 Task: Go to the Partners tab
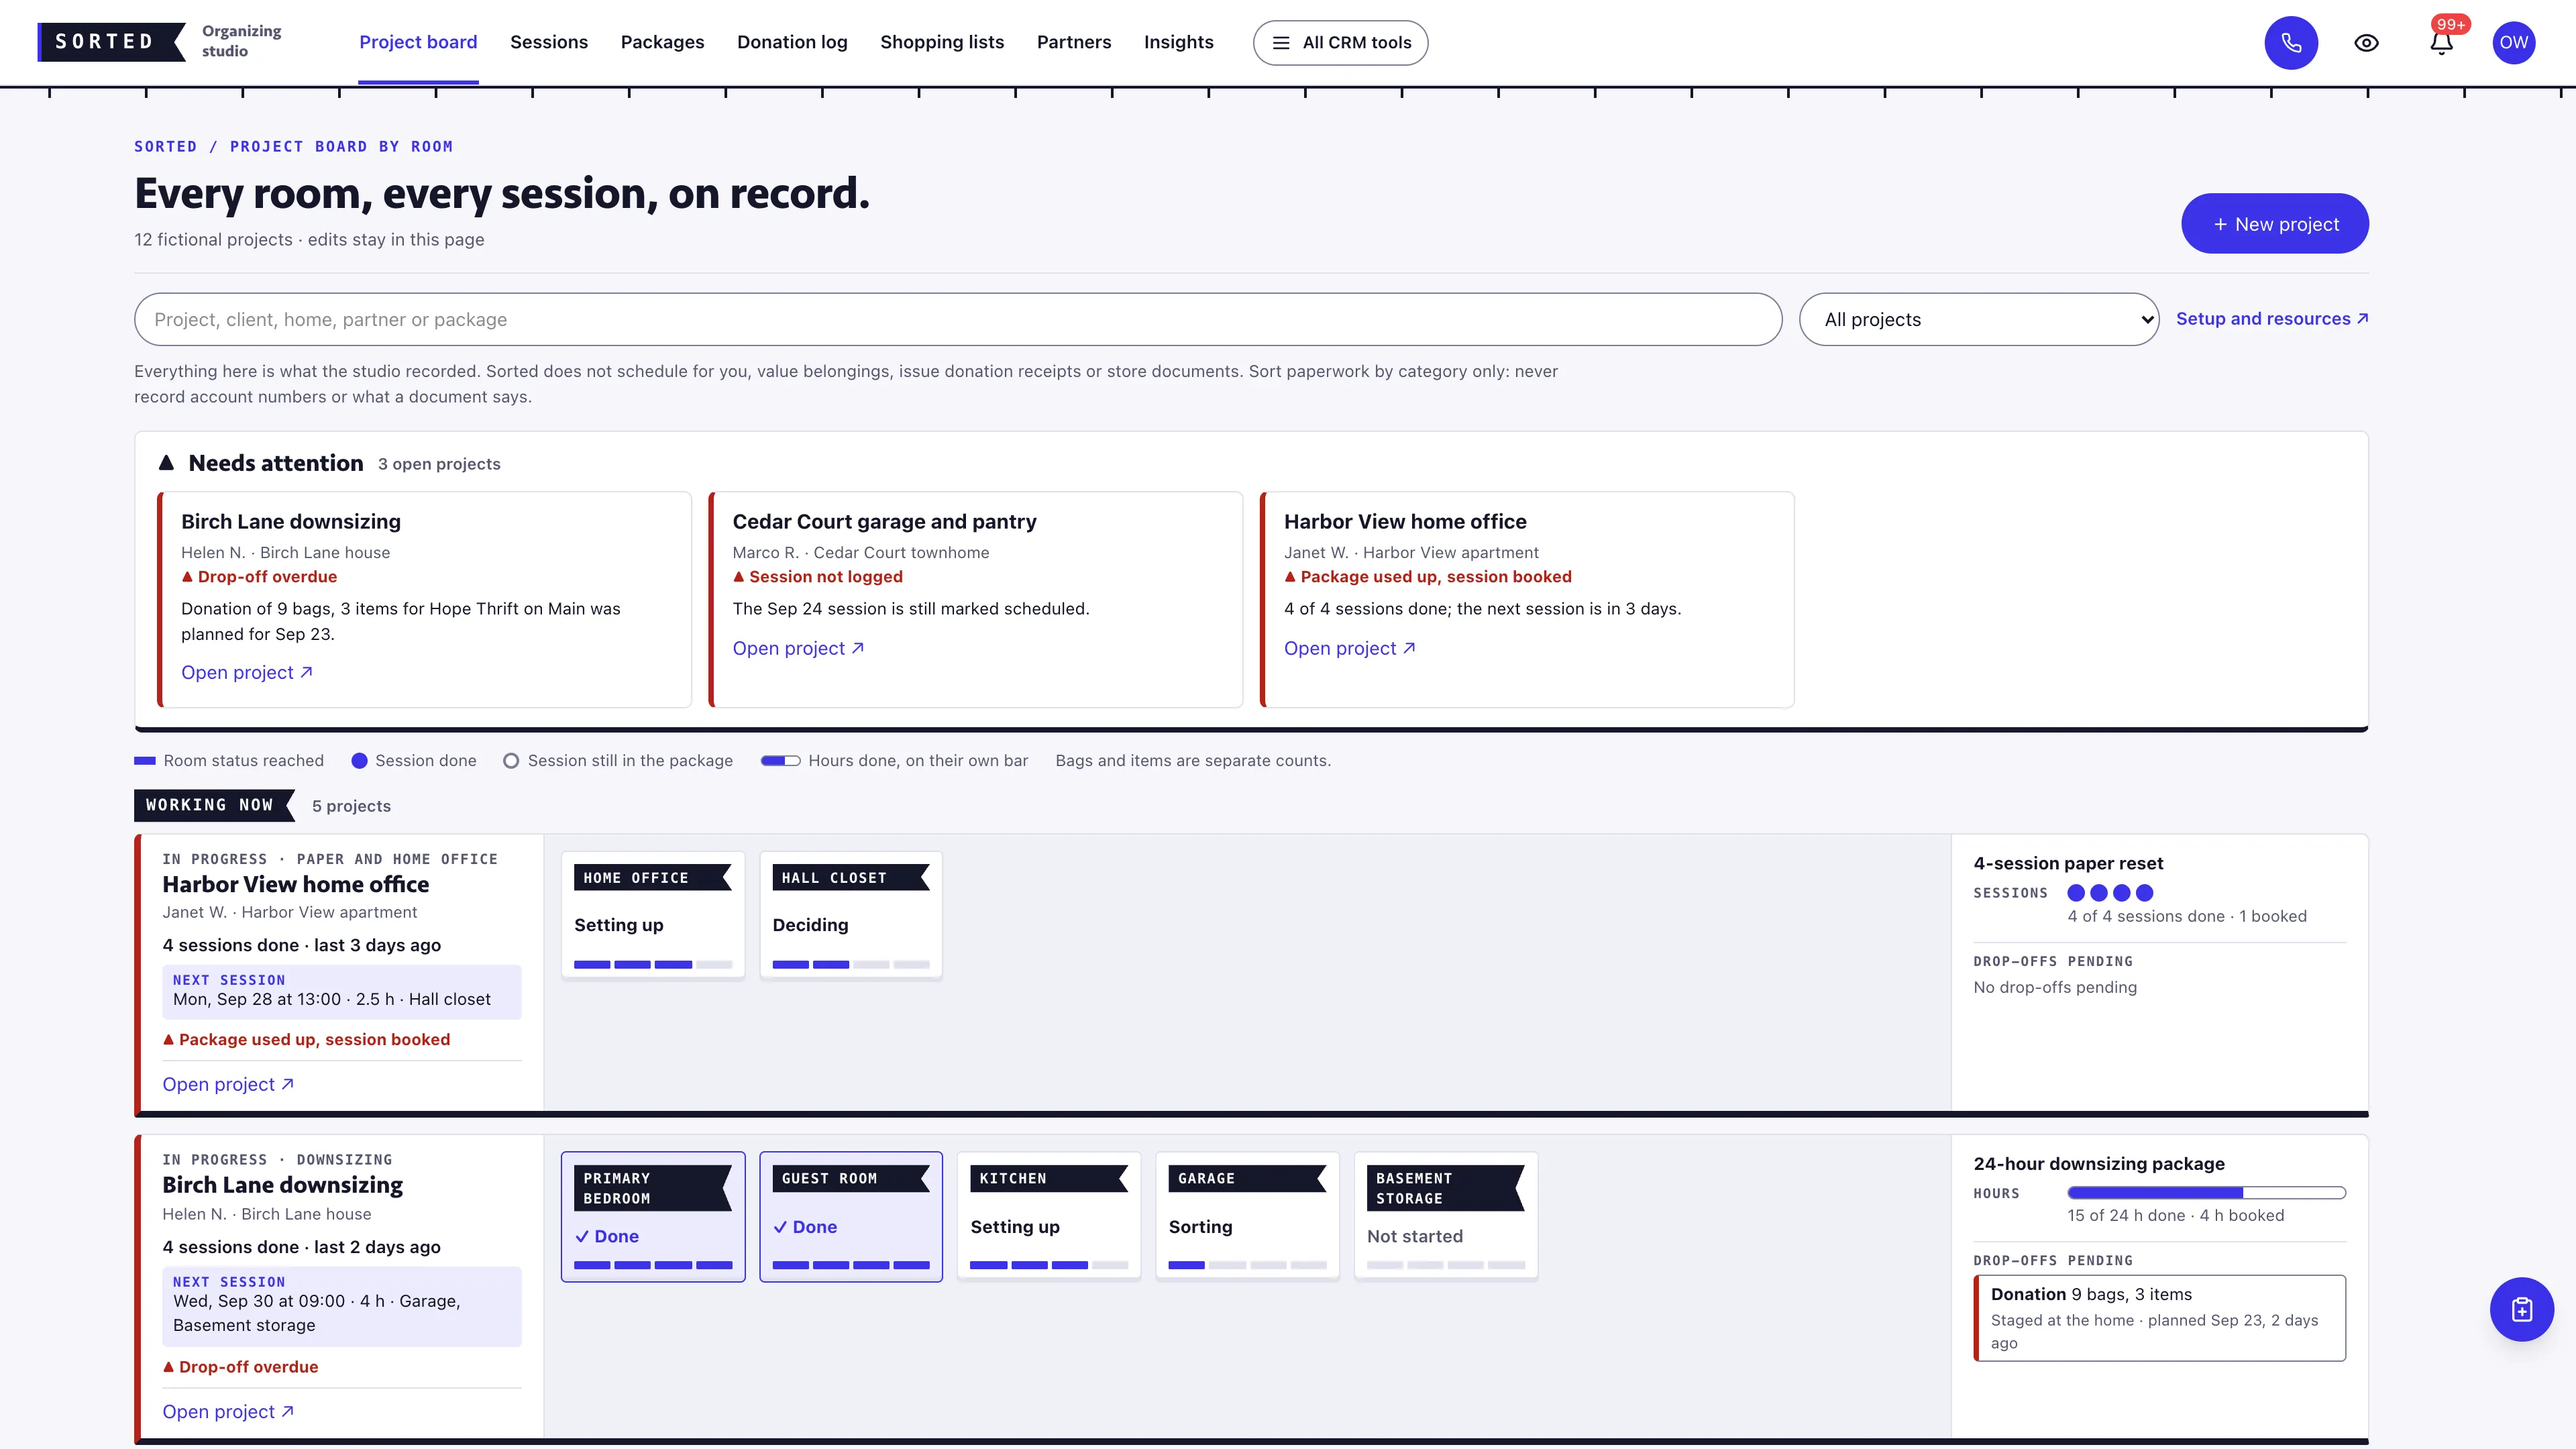tap(1074, 42)
